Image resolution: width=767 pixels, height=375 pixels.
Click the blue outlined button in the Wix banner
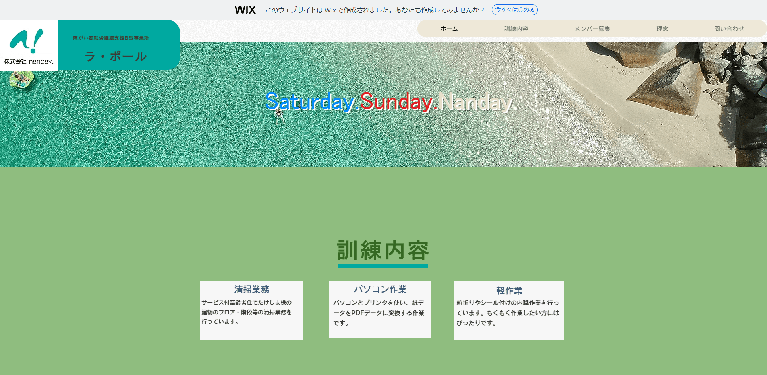515,9
